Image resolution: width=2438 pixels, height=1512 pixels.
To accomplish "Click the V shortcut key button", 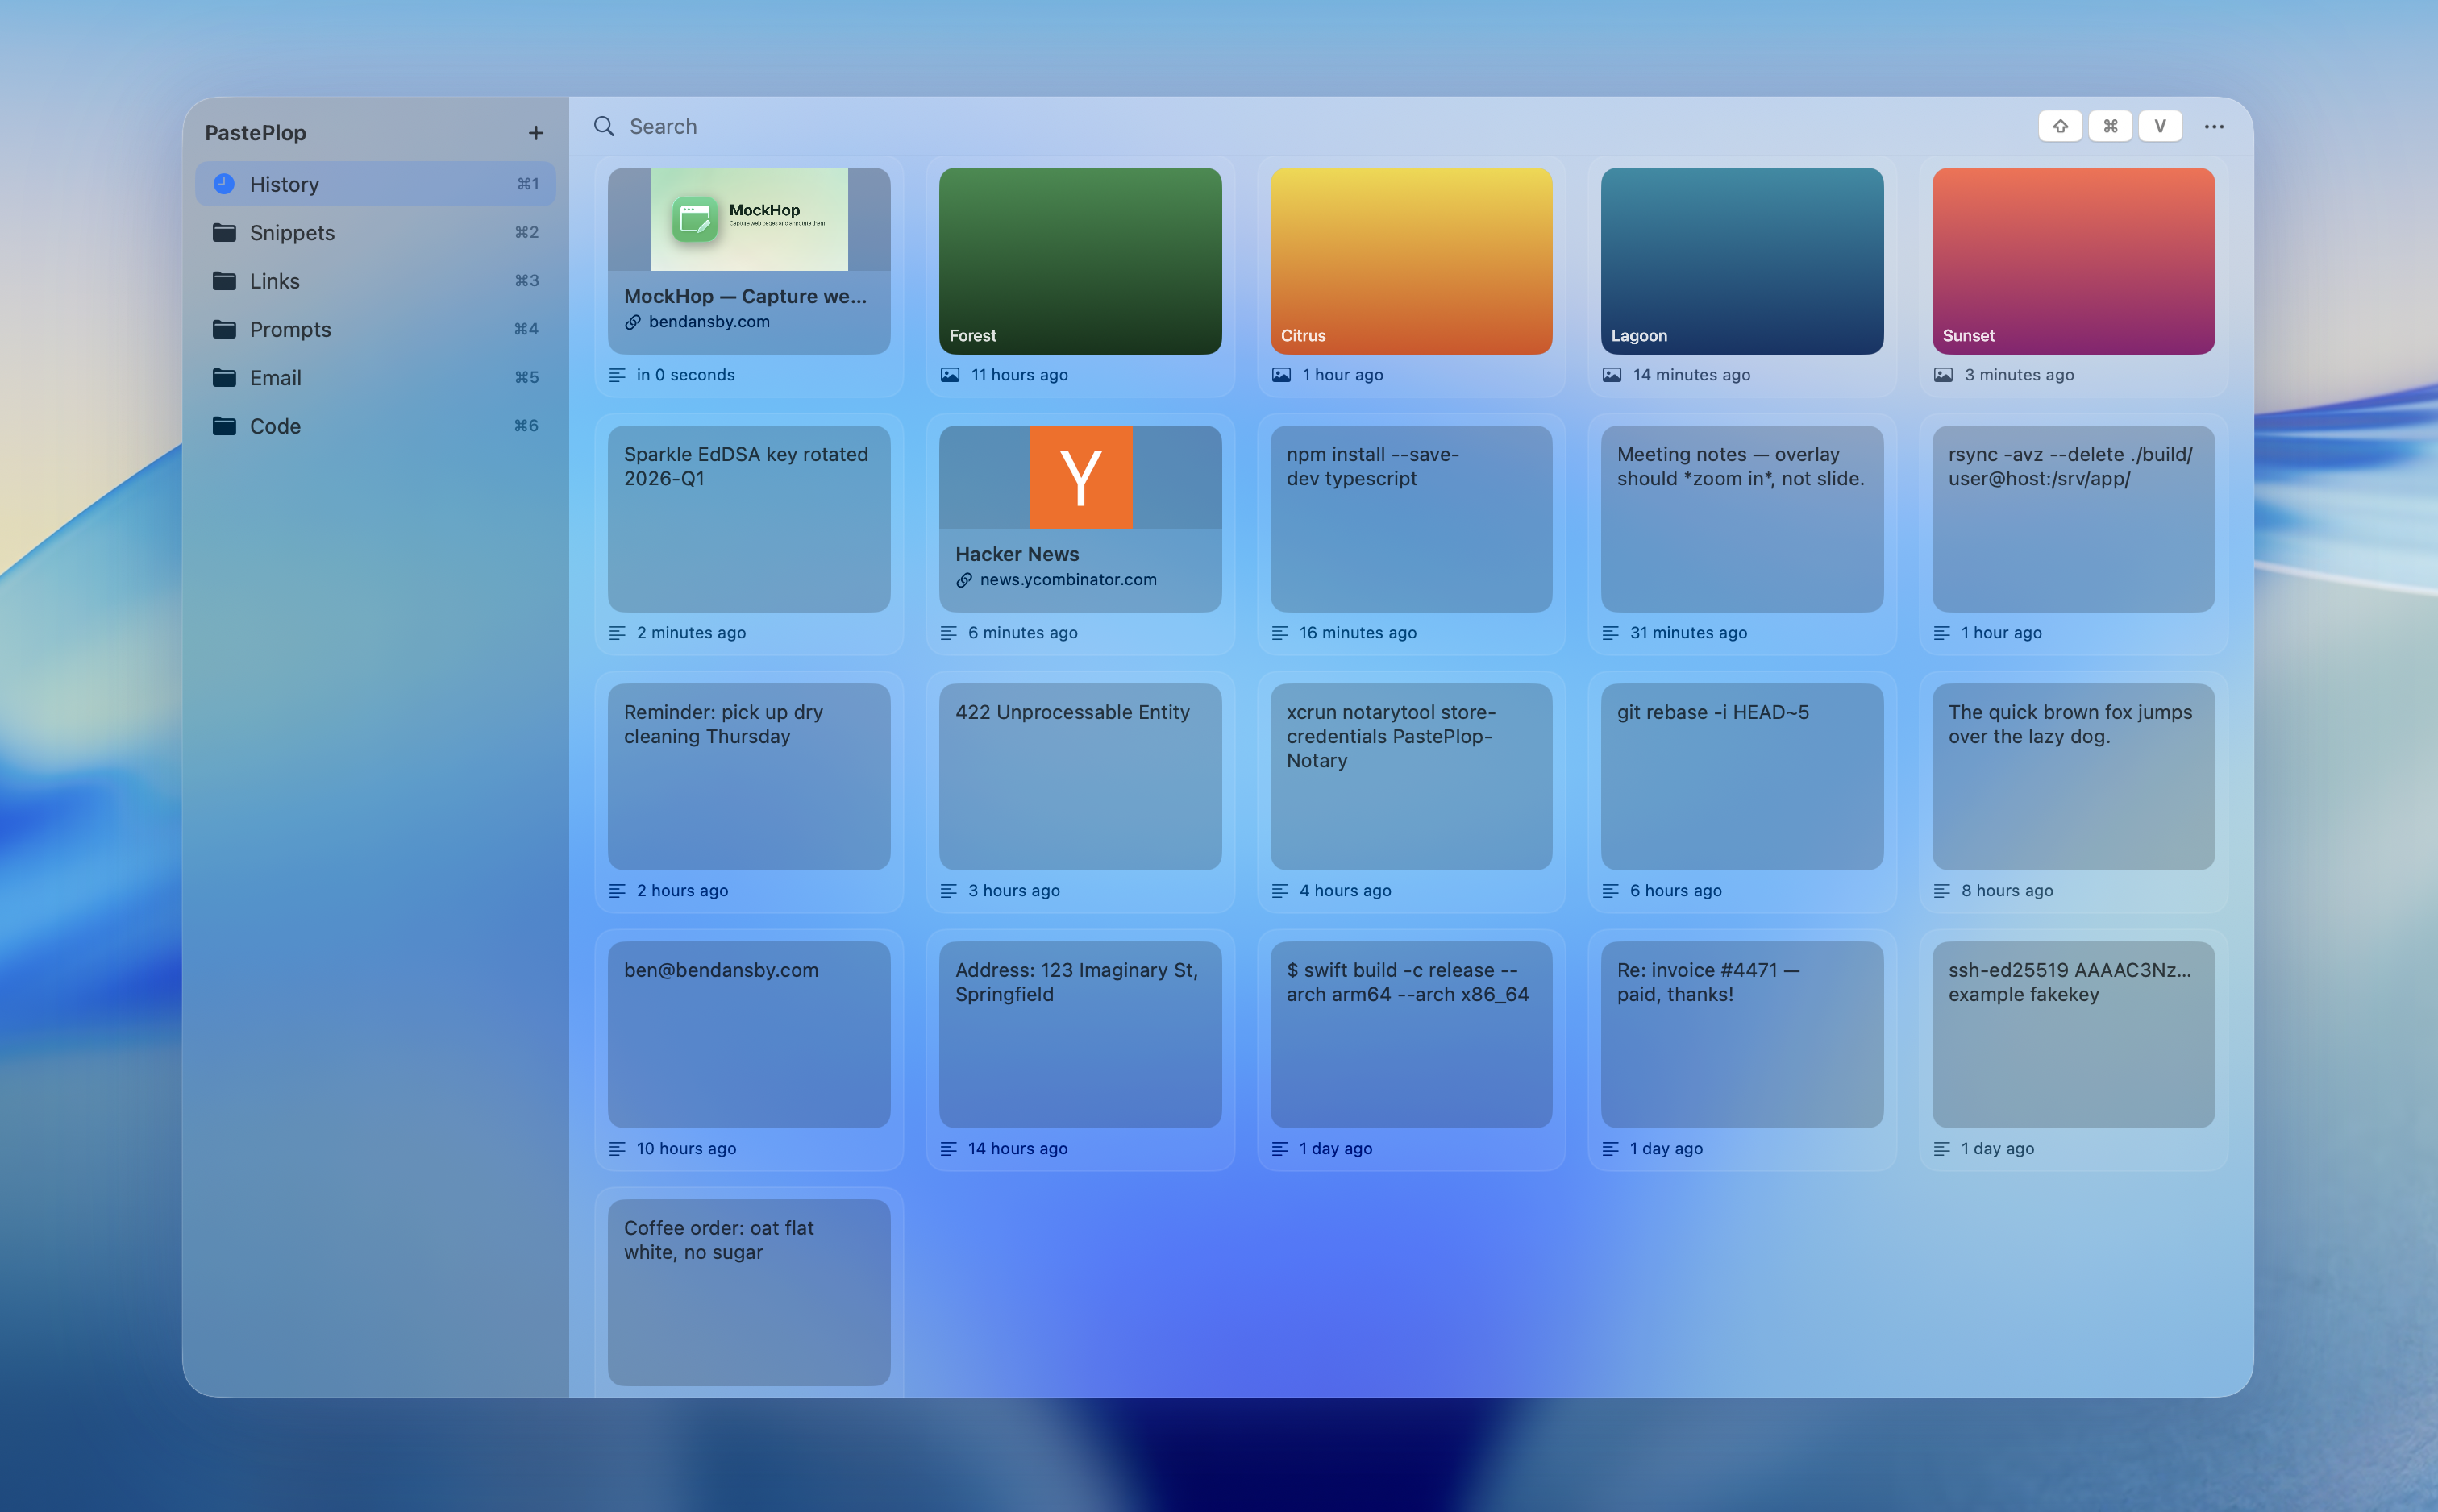I will point(2159,126).
